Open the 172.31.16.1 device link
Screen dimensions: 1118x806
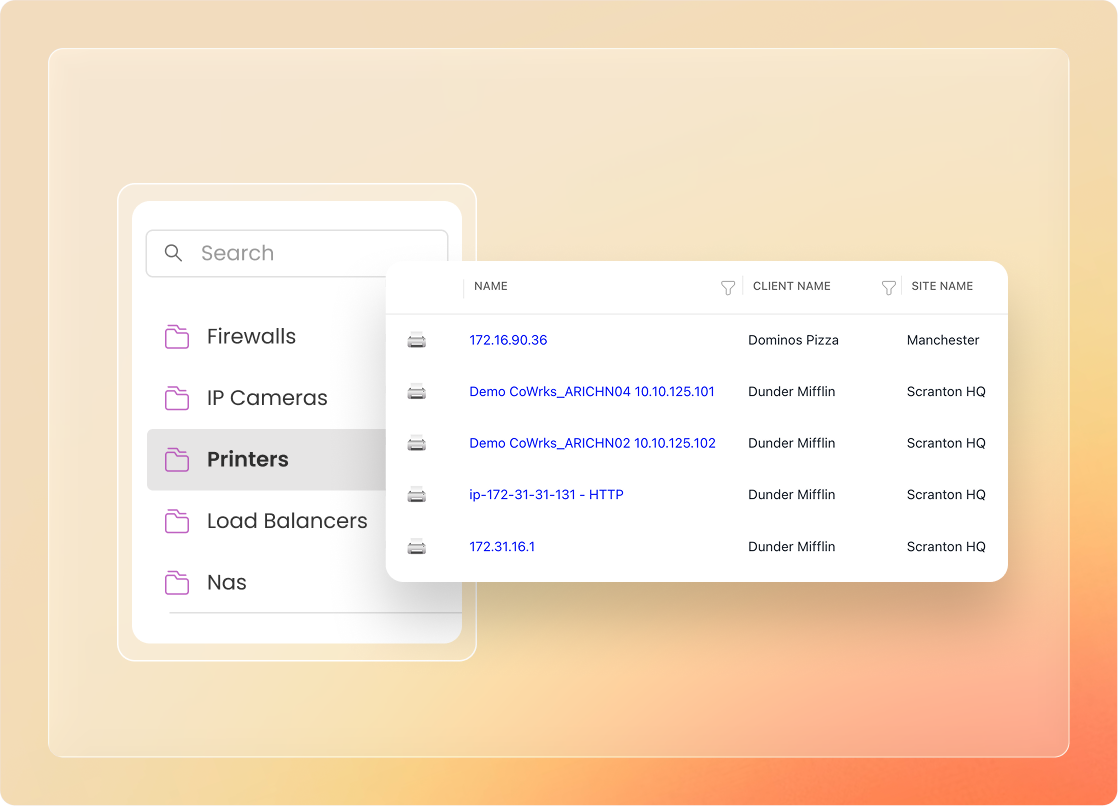[502, 547]
